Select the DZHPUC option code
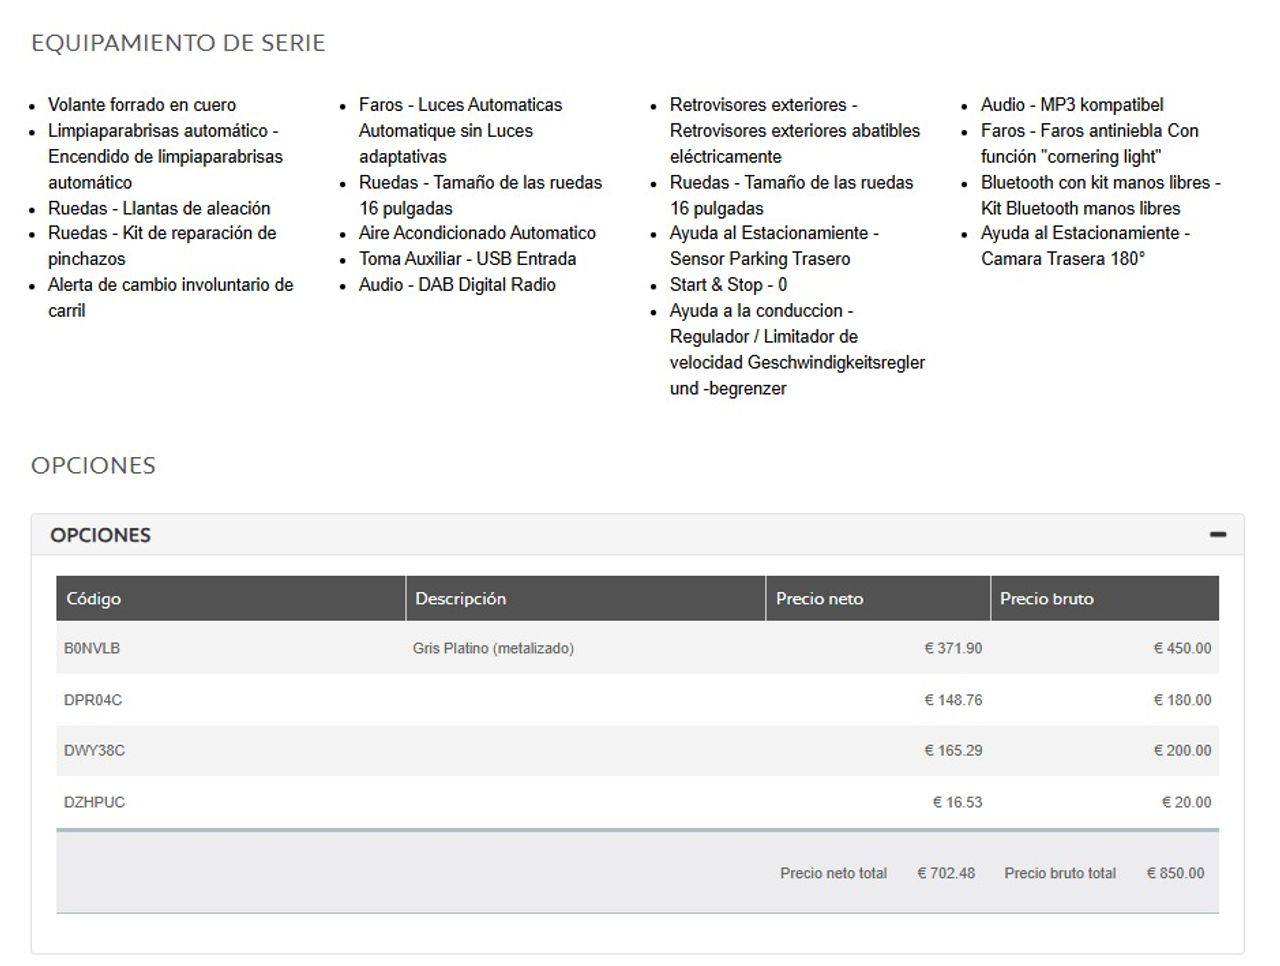Viewport: 1280px width, 966px height. point(94,802)
